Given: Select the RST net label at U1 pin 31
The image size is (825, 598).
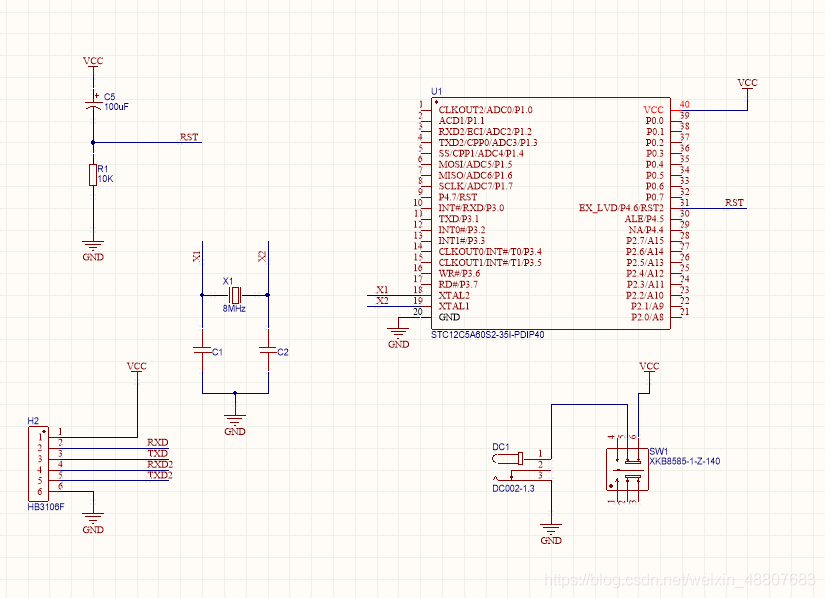Looking at the screenshot, I should [734, 202].
